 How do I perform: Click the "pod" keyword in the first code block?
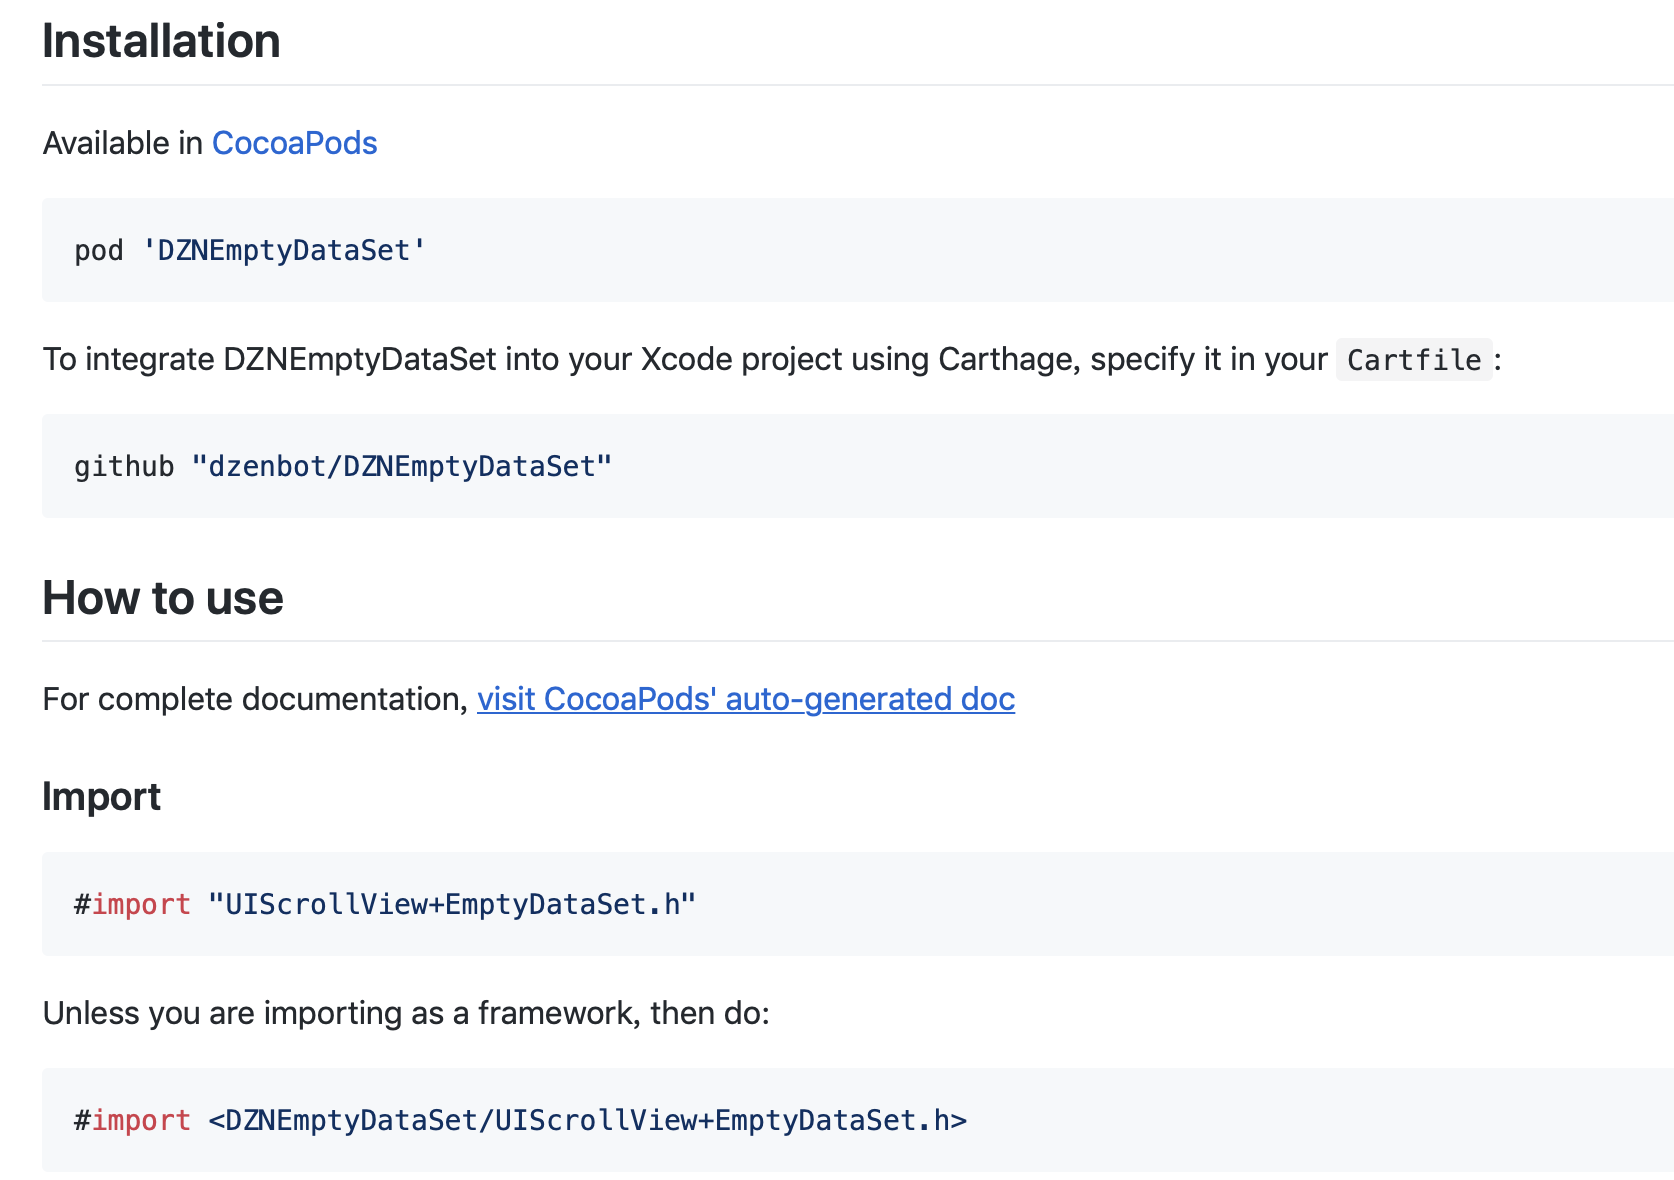coord(99,250)
